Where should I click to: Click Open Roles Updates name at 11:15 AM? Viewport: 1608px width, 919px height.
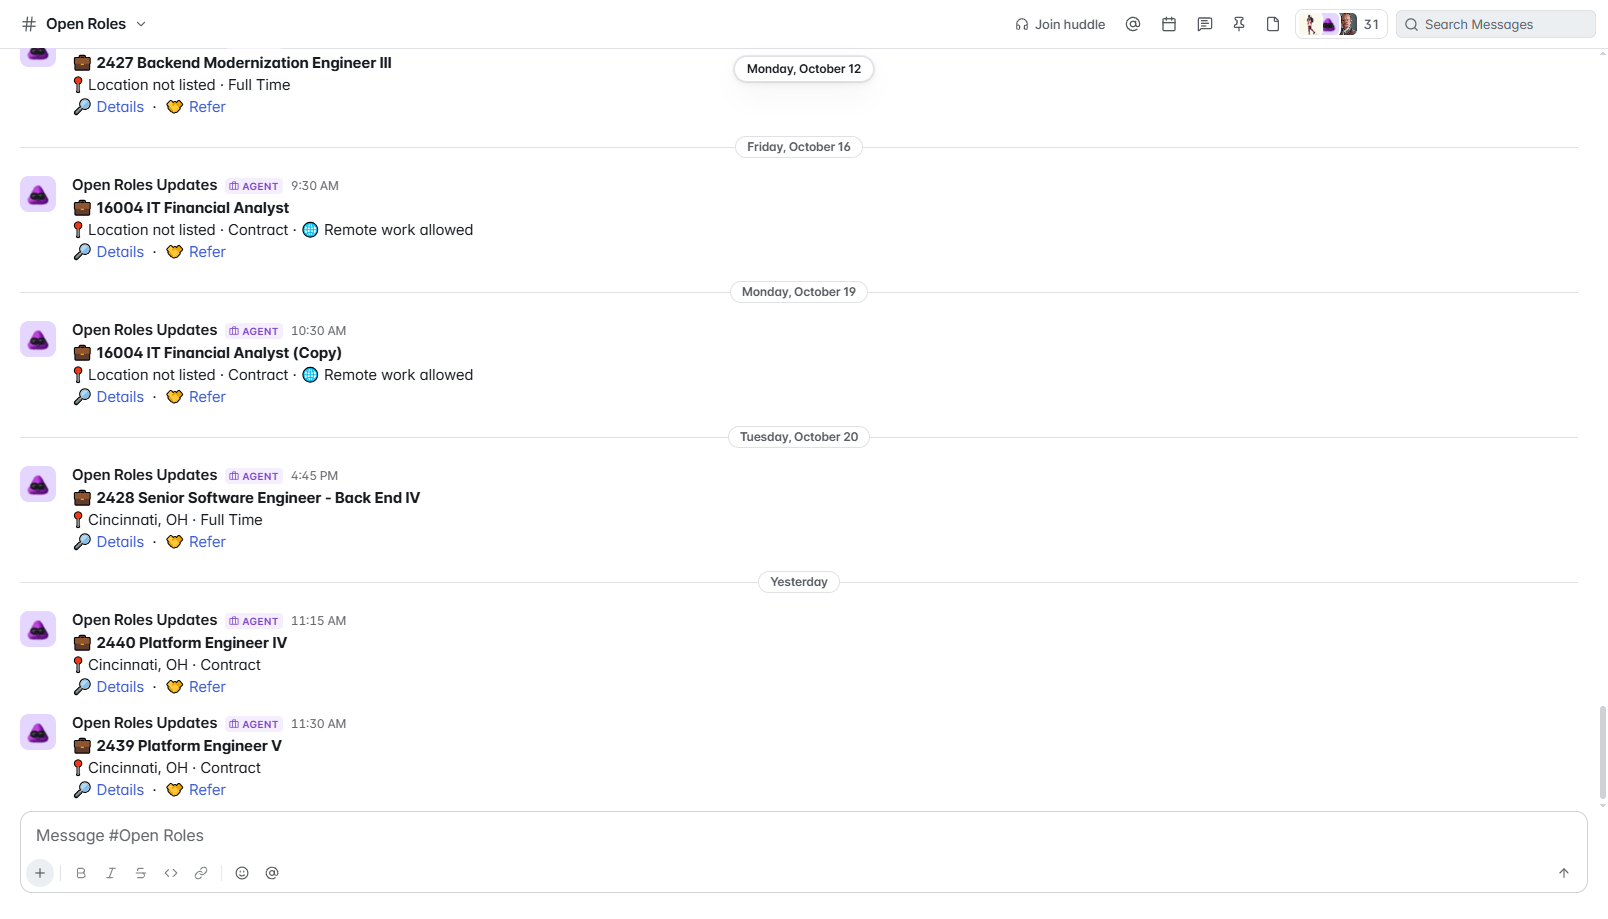click(x=144, y=620)
